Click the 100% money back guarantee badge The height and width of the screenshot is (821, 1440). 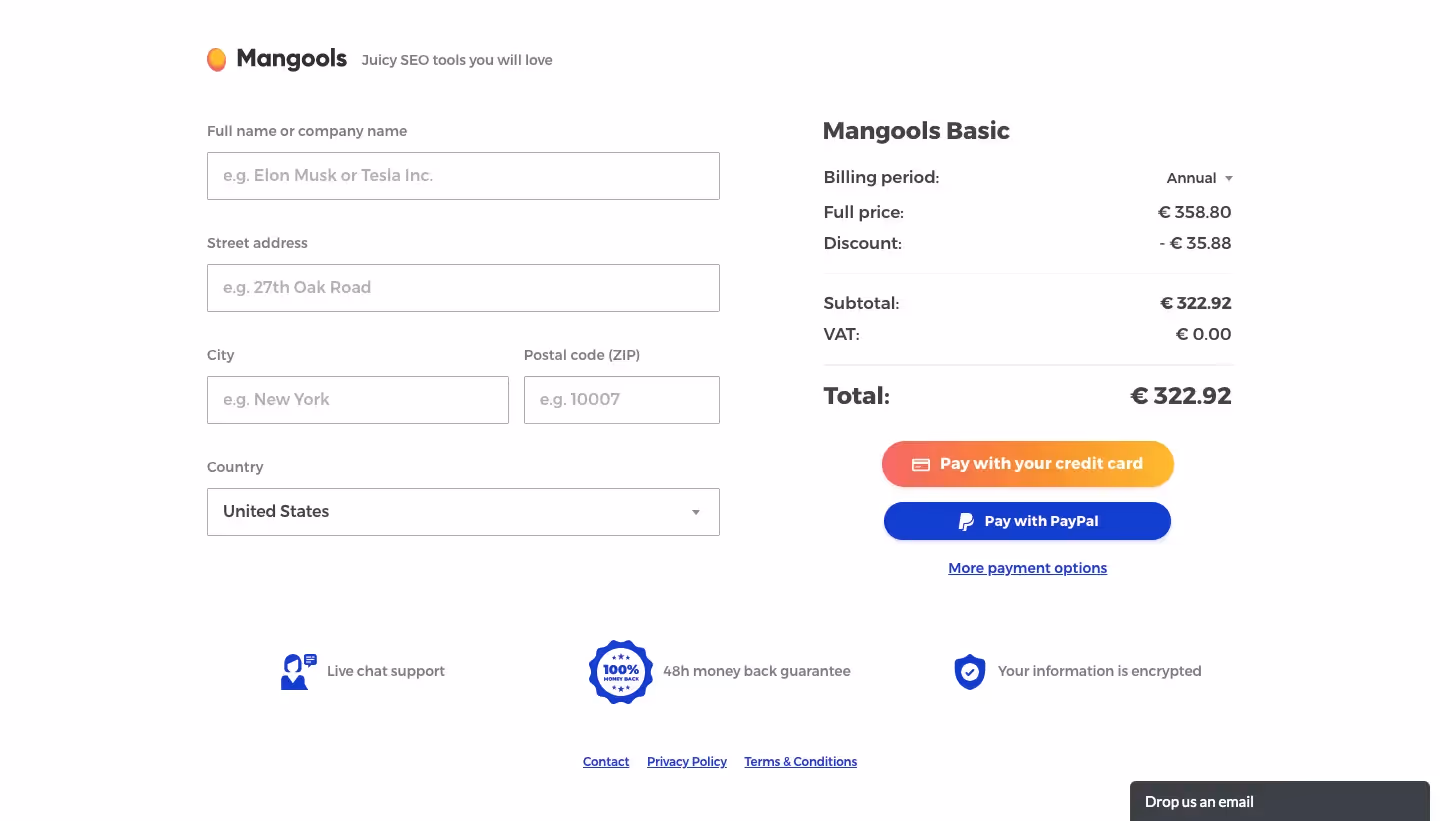pyautogui.click(x=620, y=671)
